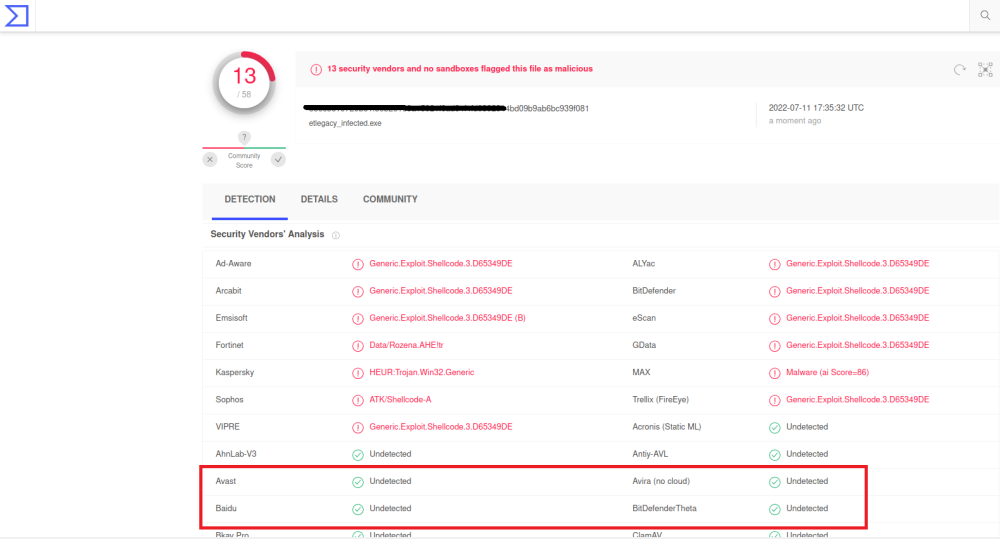Image resolution: width=1000 pixels, height=539 pixels.
Task: Click the Community Score label
Action: coord(244,160)
